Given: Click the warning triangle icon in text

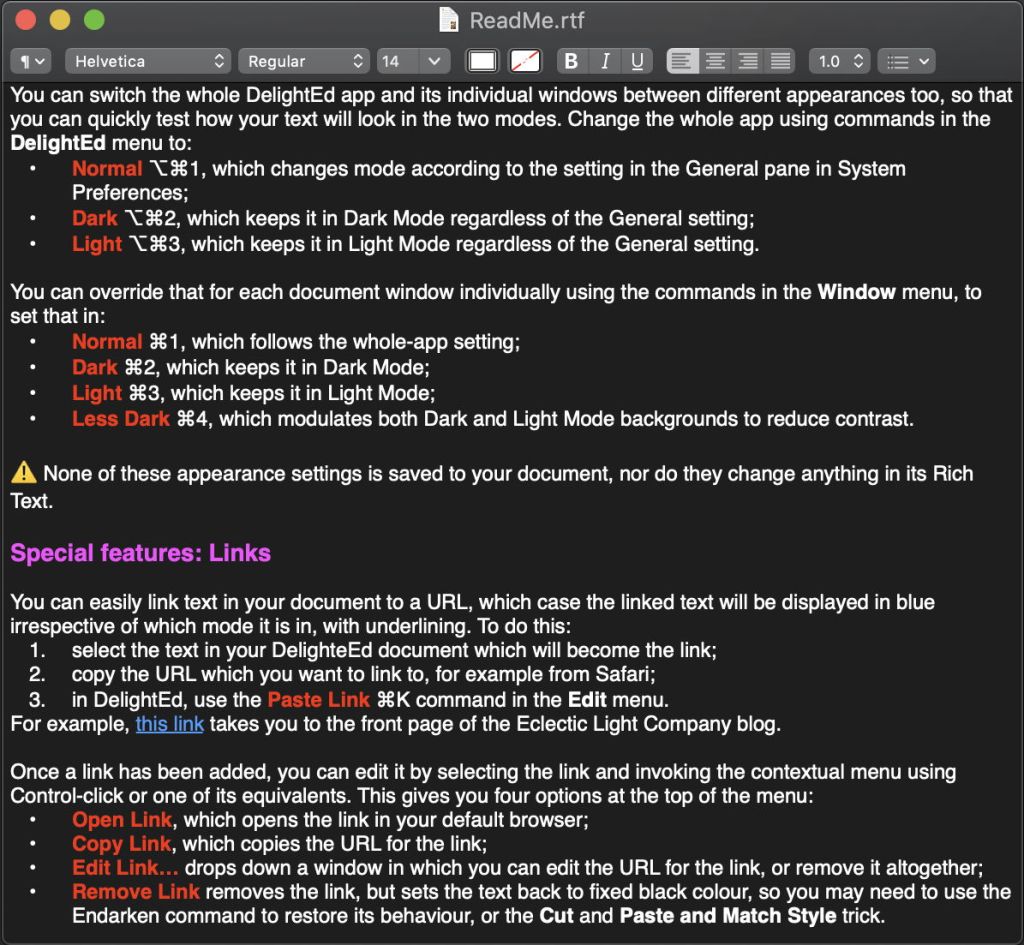Looking at the screenshot, I should click(23, 474).
